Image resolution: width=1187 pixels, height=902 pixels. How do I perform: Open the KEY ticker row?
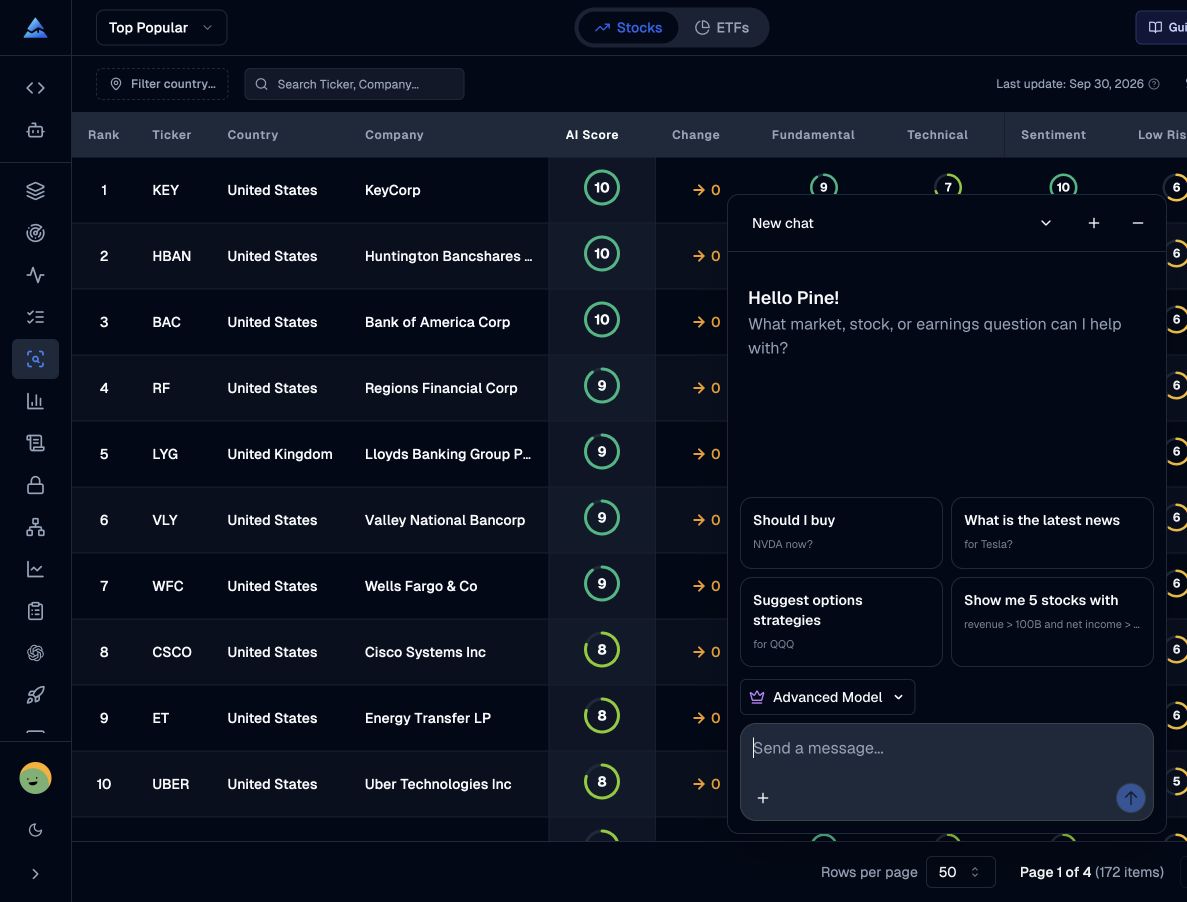(x=166, y=190)
